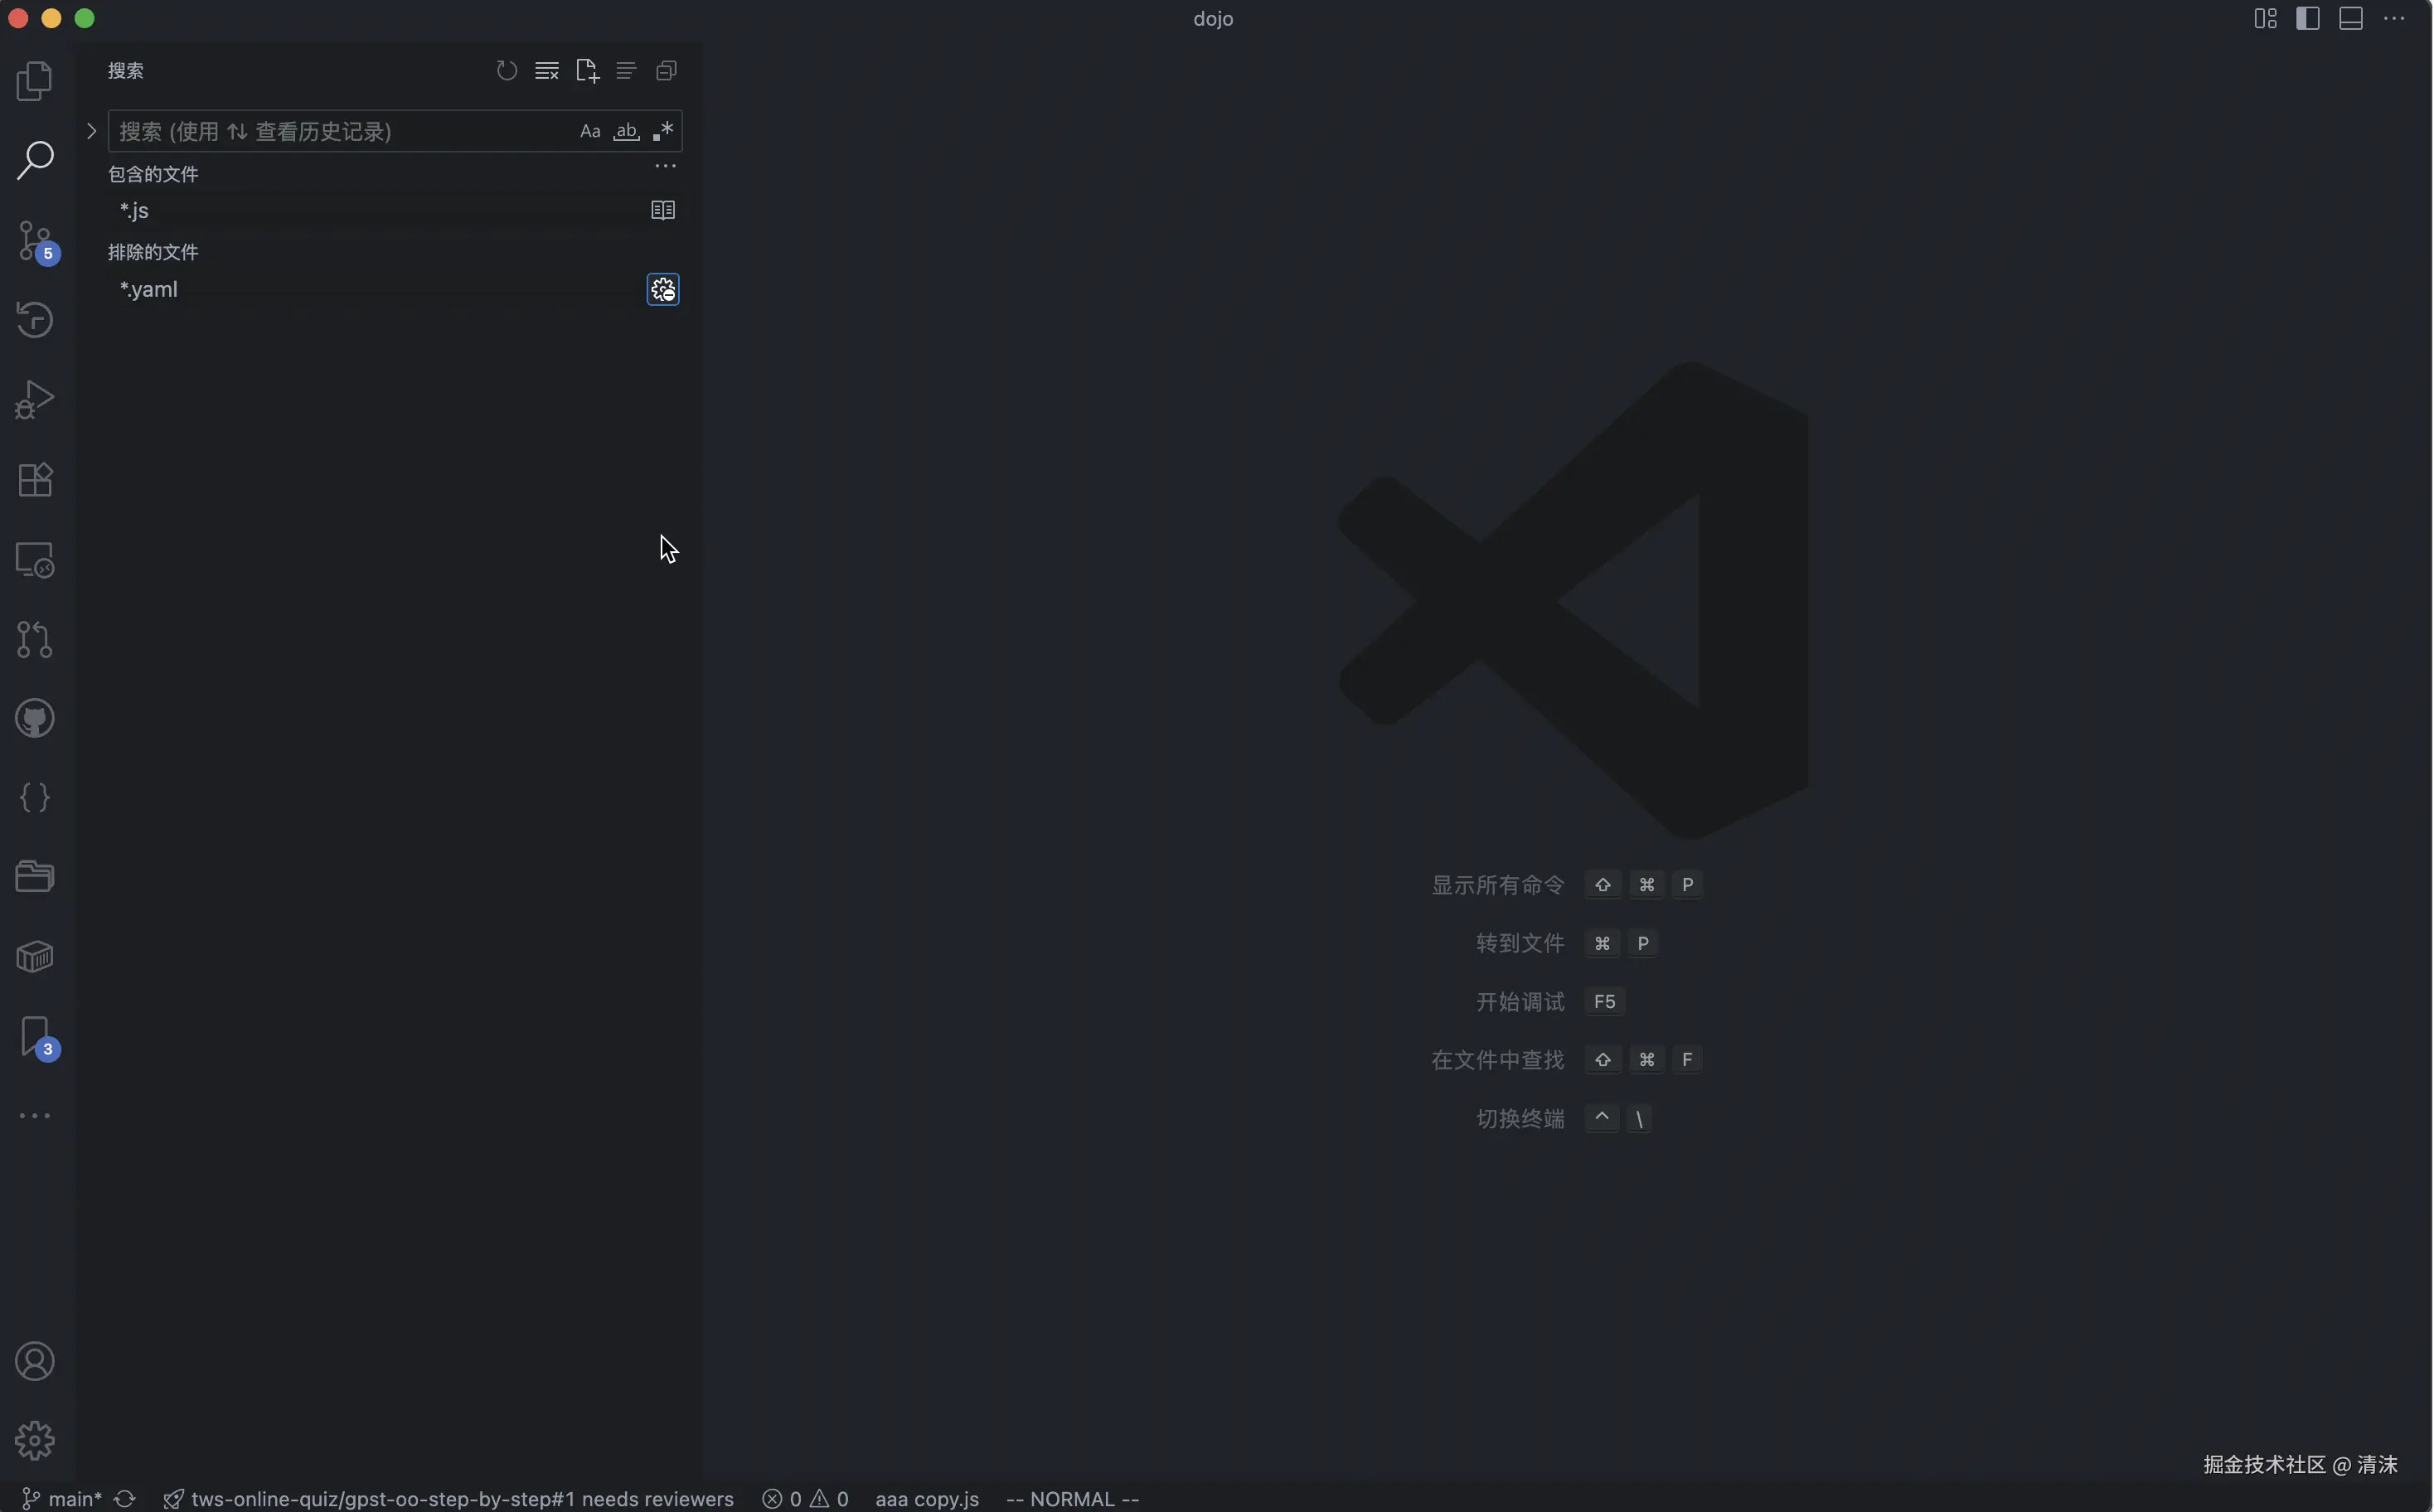
Task: Open pull request status needing reviewers
Action: [x=449, y=1499]
